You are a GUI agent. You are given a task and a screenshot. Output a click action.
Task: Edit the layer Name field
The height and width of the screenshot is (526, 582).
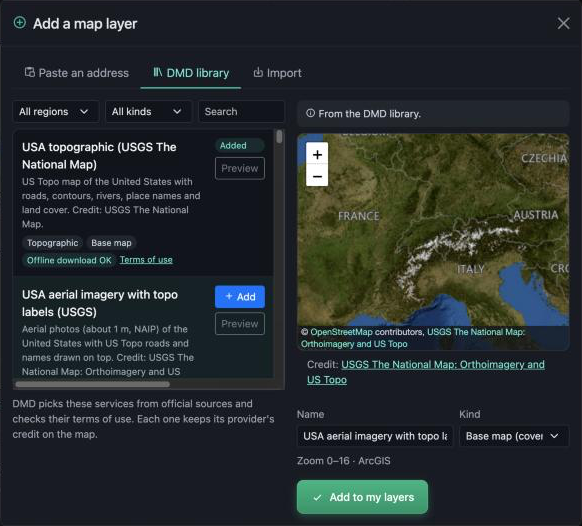375,436
